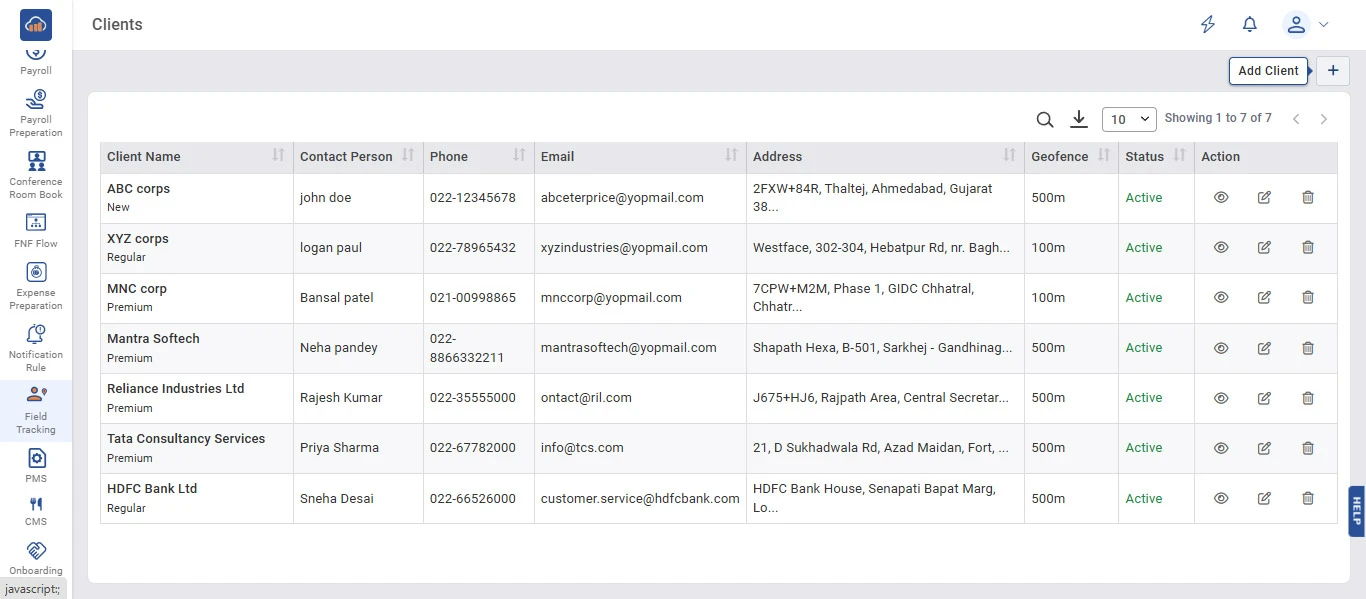This screenshot has width=1366, height=599.
Task: Open the blue HELP side tab
Action: pos(1356,511)
